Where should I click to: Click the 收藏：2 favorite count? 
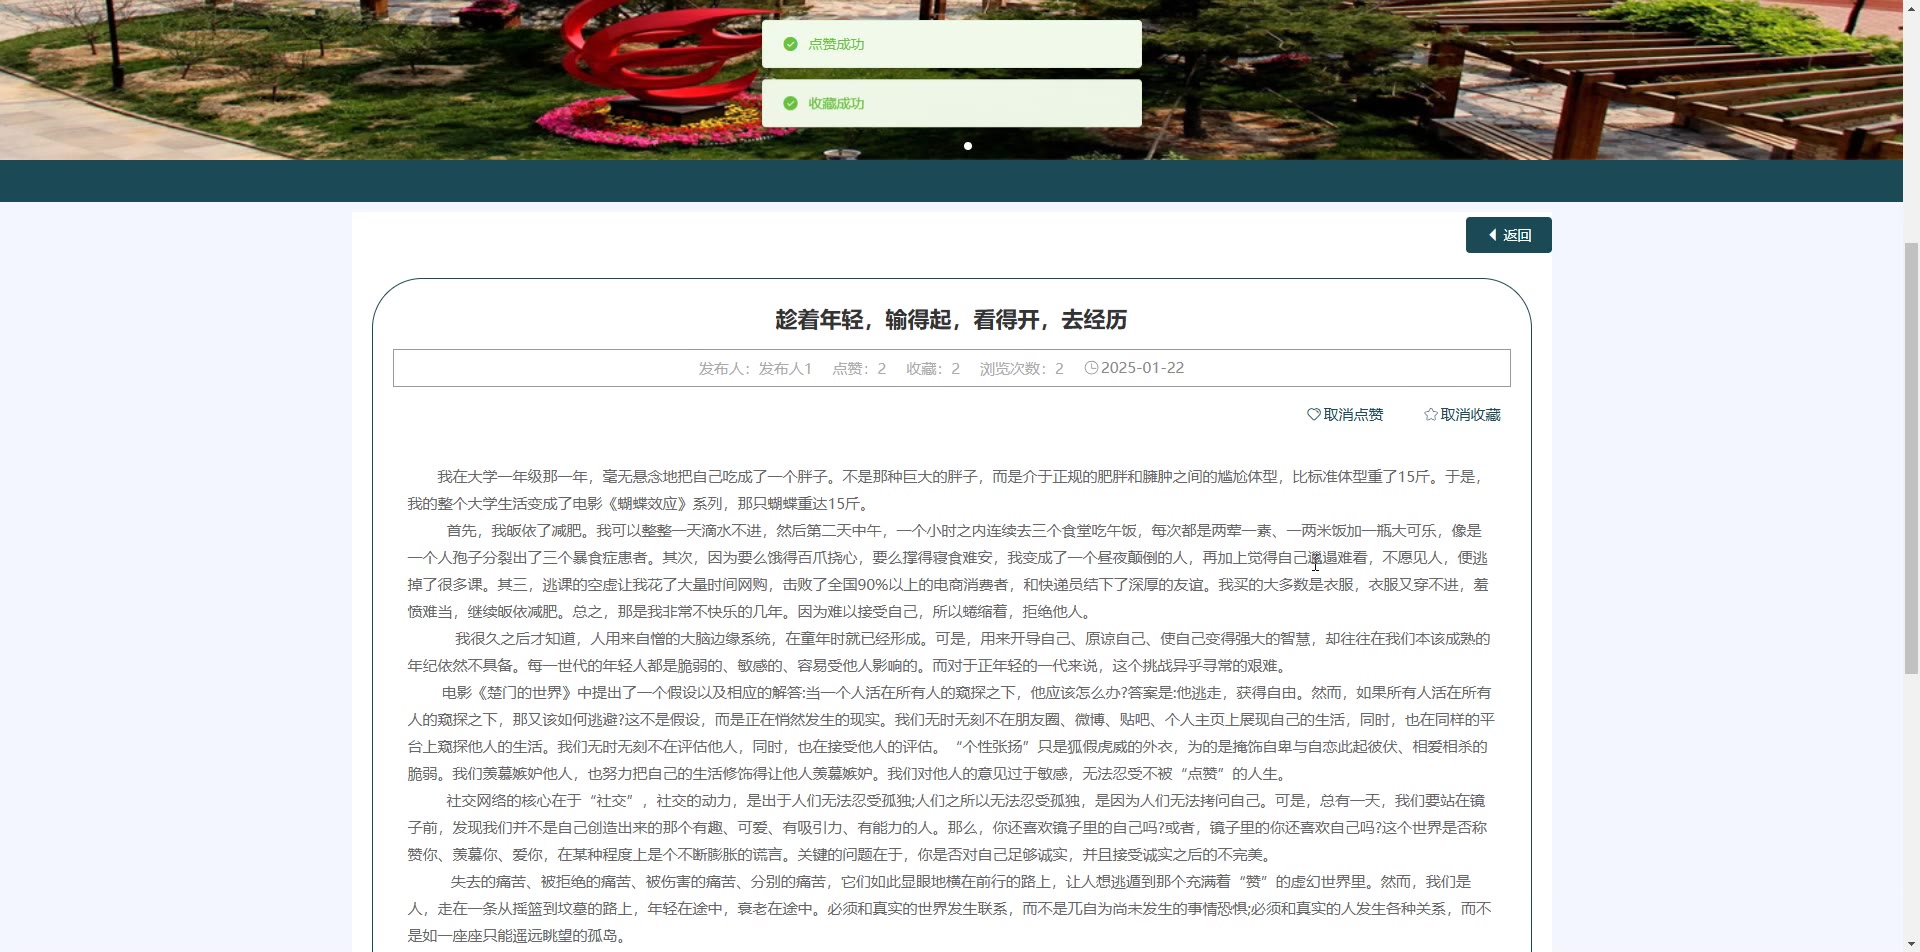coord(933,369)
